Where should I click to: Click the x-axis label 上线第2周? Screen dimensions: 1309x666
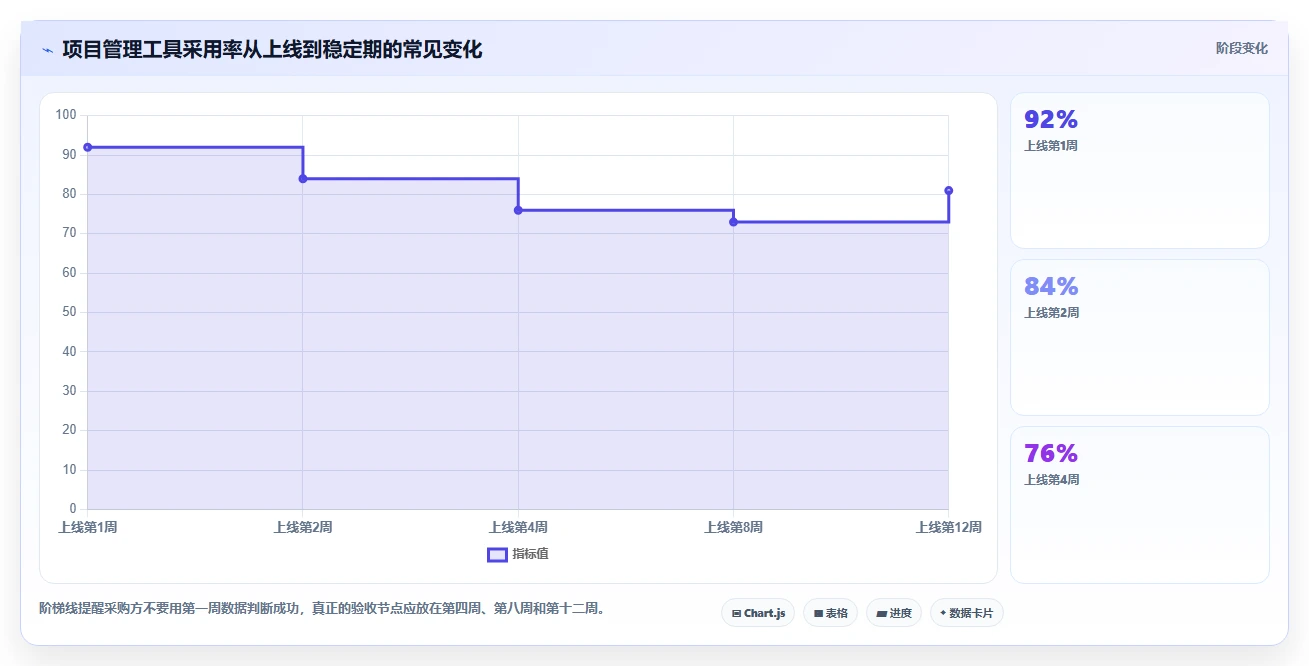[303, 527]
